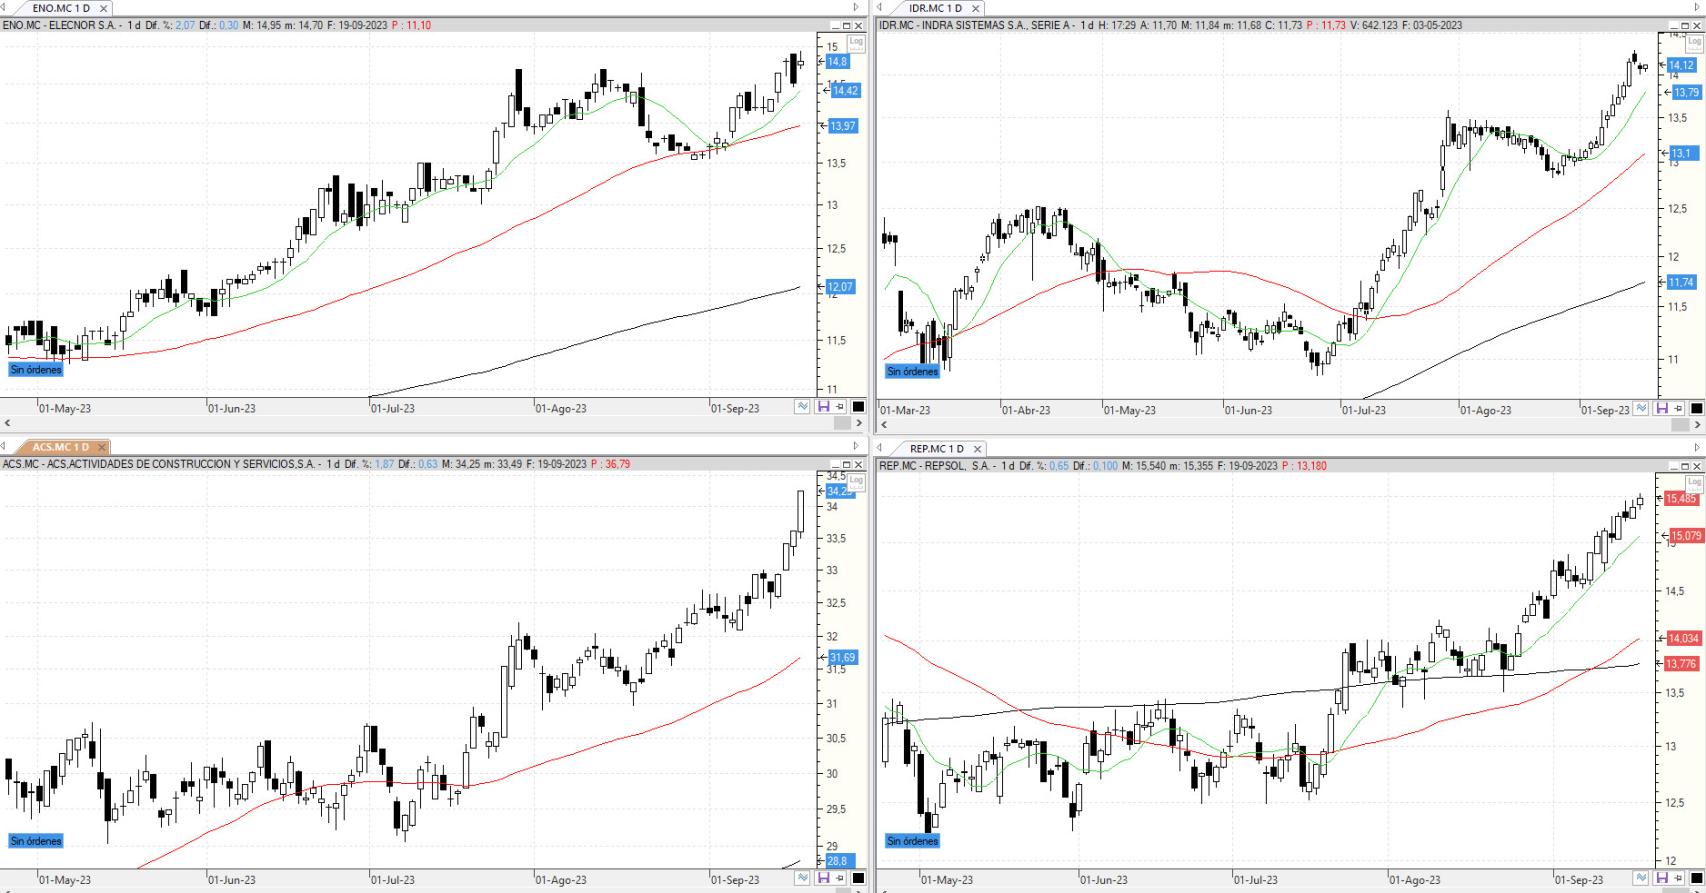Close the ENO.MC 1 D tab
The width and height of the screenshot is (1706, 893).
[103, 8]
